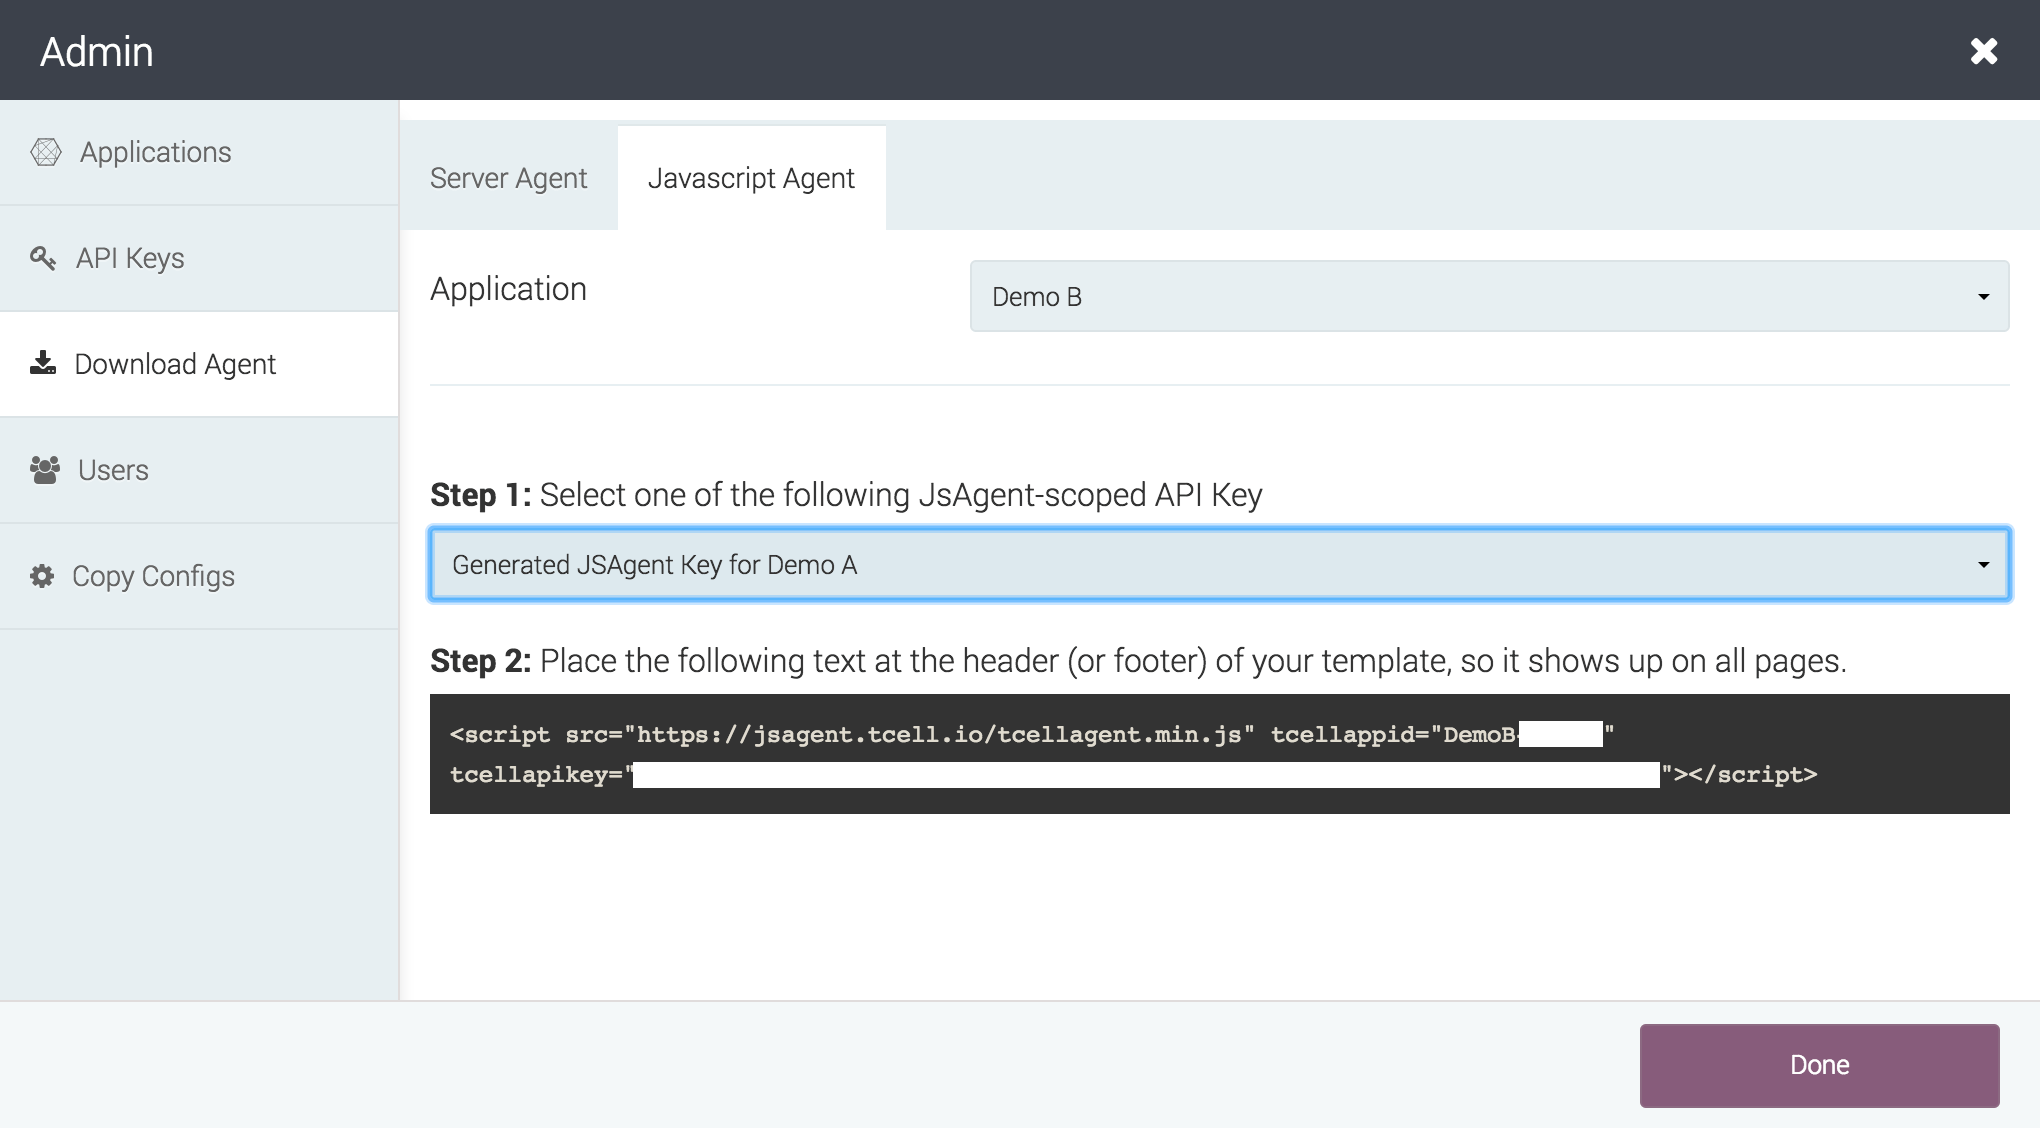Click the Step 2 instruction text
The width and height of the screenshot is (2040, 1128).
coord(1138,661)
